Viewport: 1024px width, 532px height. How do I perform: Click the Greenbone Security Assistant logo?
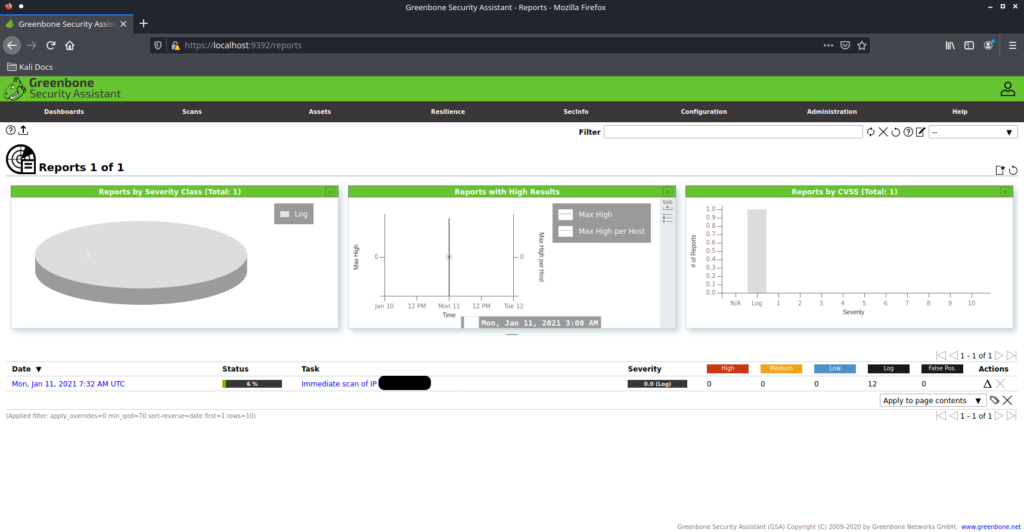point(63,89)
